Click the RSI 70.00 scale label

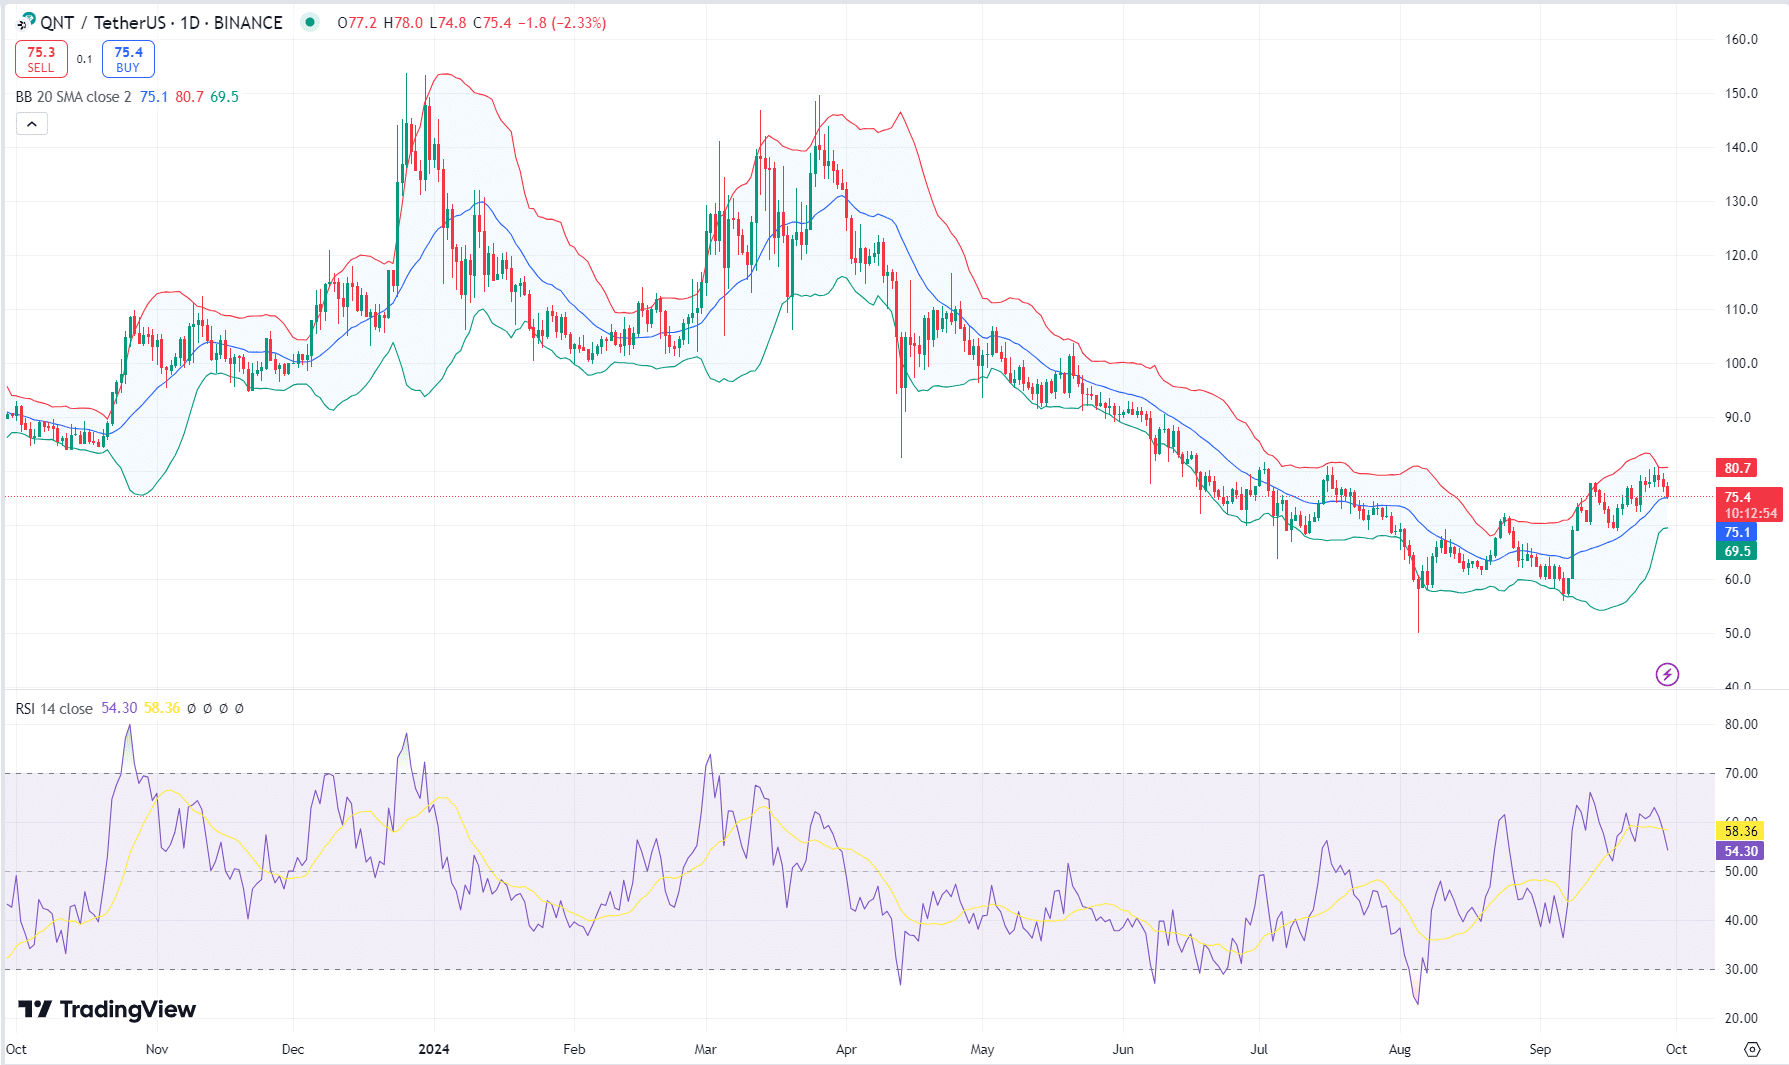1741,773
